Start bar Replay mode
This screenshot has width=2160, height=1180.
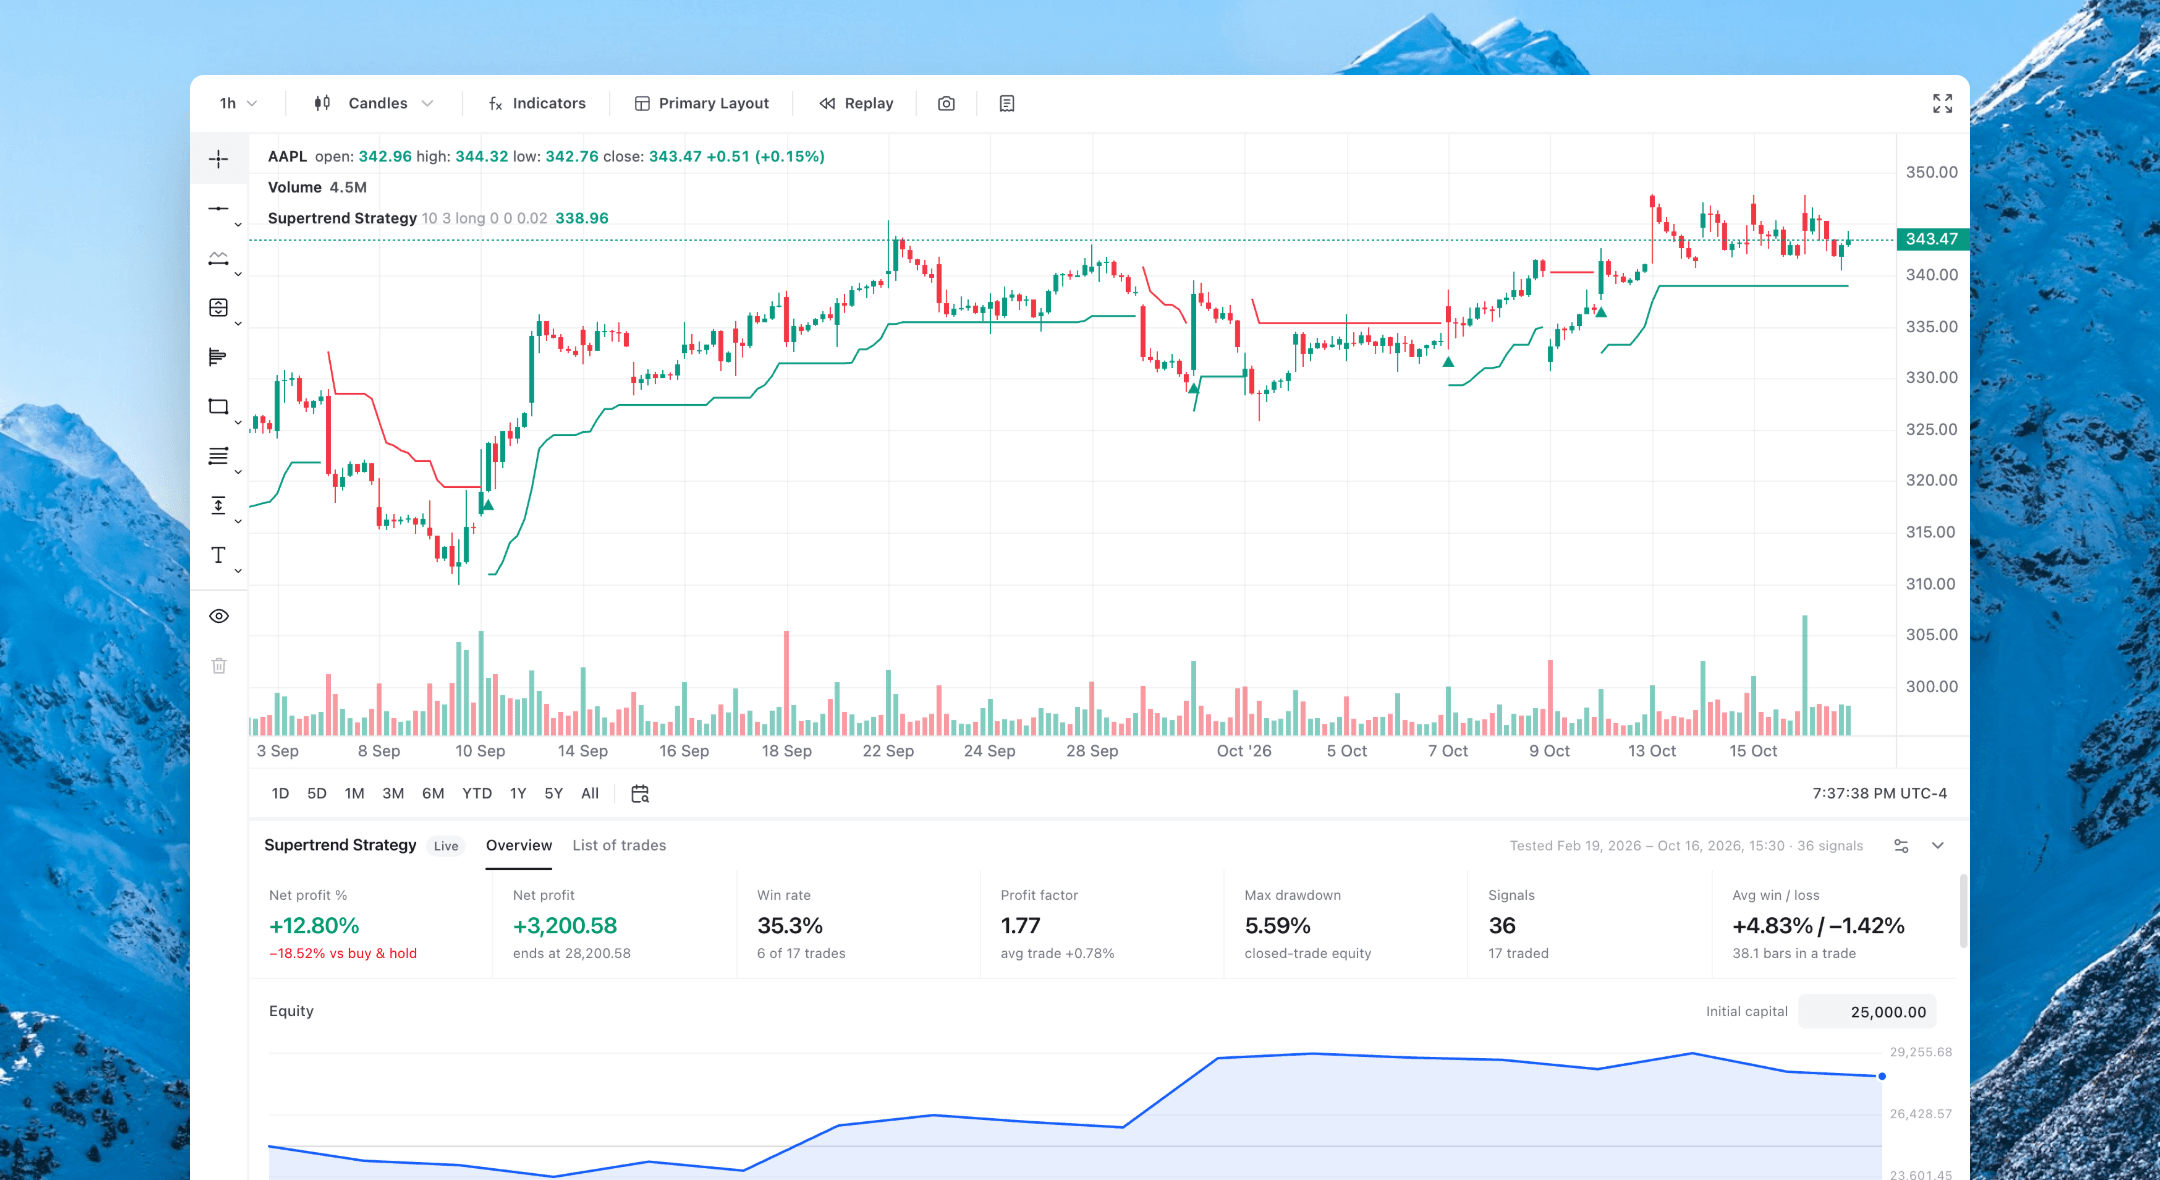point(856,103)
